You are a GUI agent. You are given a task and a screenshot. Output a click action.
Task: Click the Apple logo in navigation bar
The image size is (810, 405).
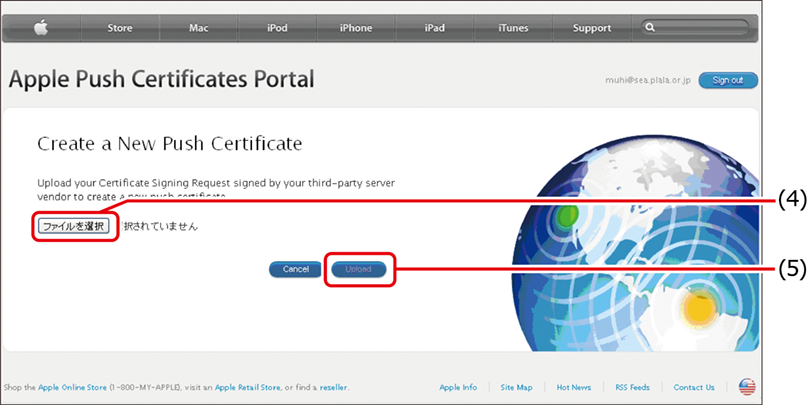click(x=41, y=28)
